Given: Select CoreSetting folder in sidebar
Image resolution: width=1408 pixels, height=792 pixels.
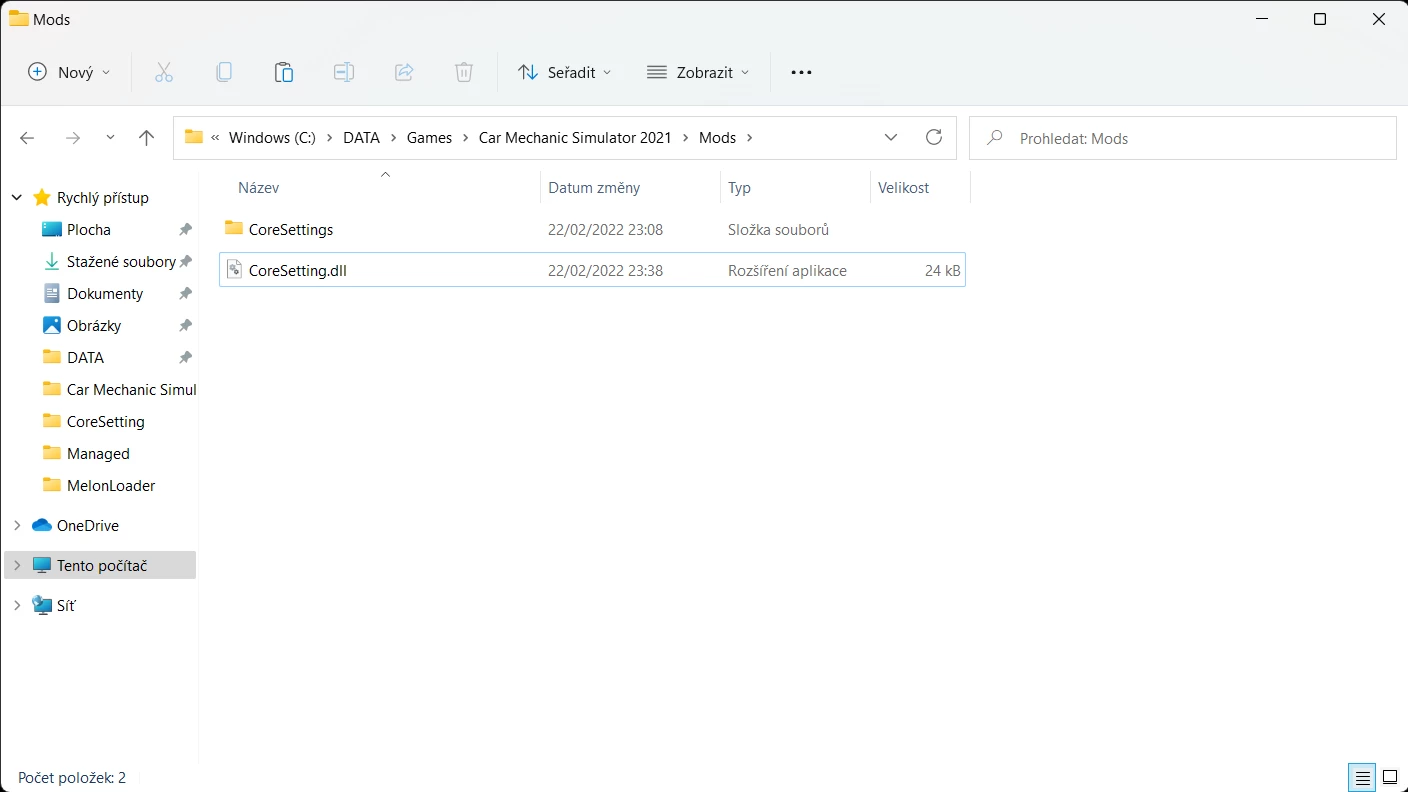Looking at the screenshot, I should tap(105, 422).
